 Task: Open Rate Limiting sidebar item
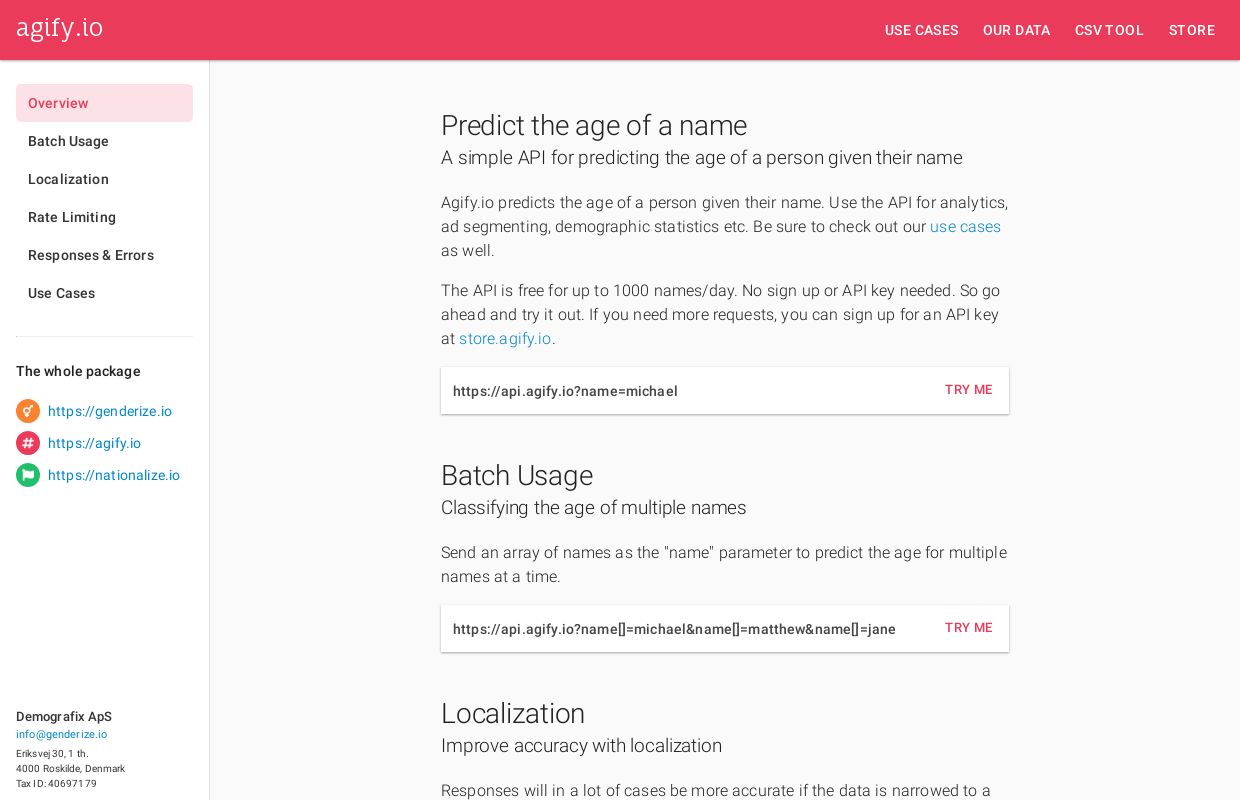point(104,217)
